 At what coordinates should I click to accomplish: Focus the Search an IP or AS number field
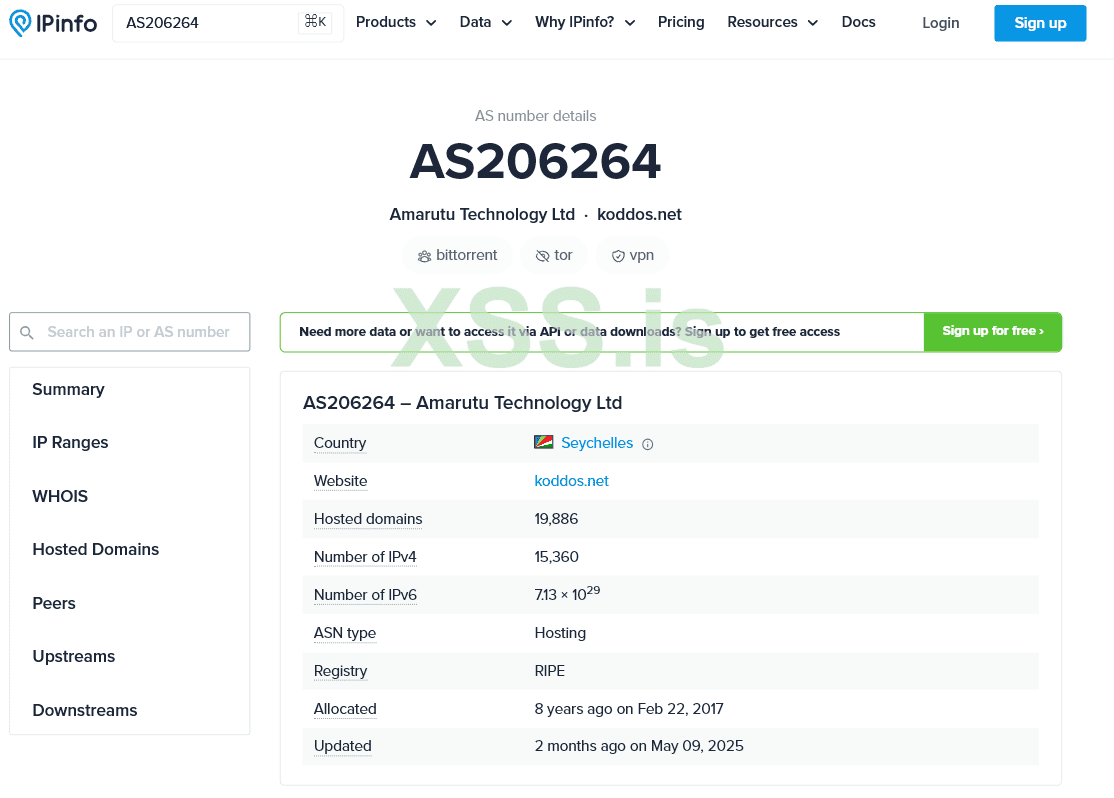click(138, 332)
